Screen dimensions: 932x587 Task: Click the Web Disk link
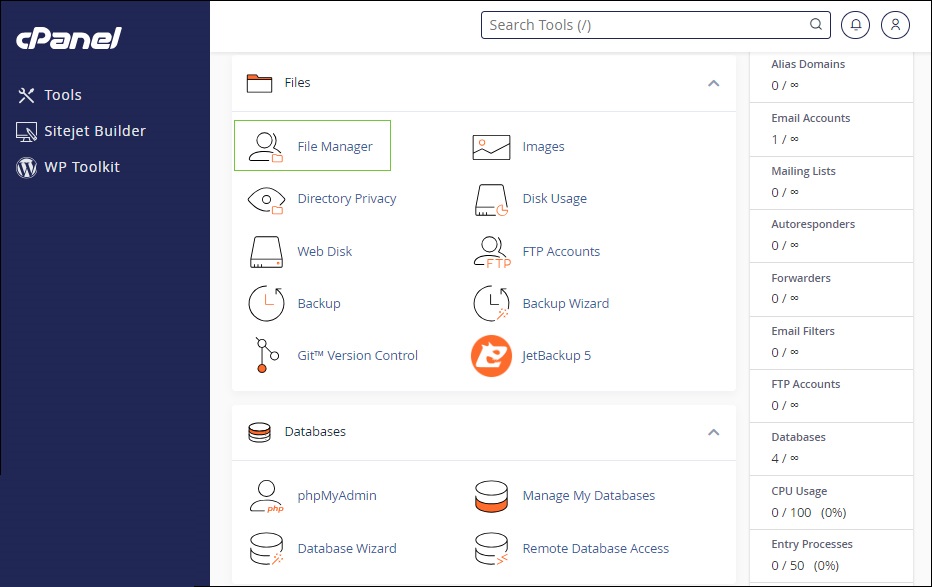(x=324, y=252)
